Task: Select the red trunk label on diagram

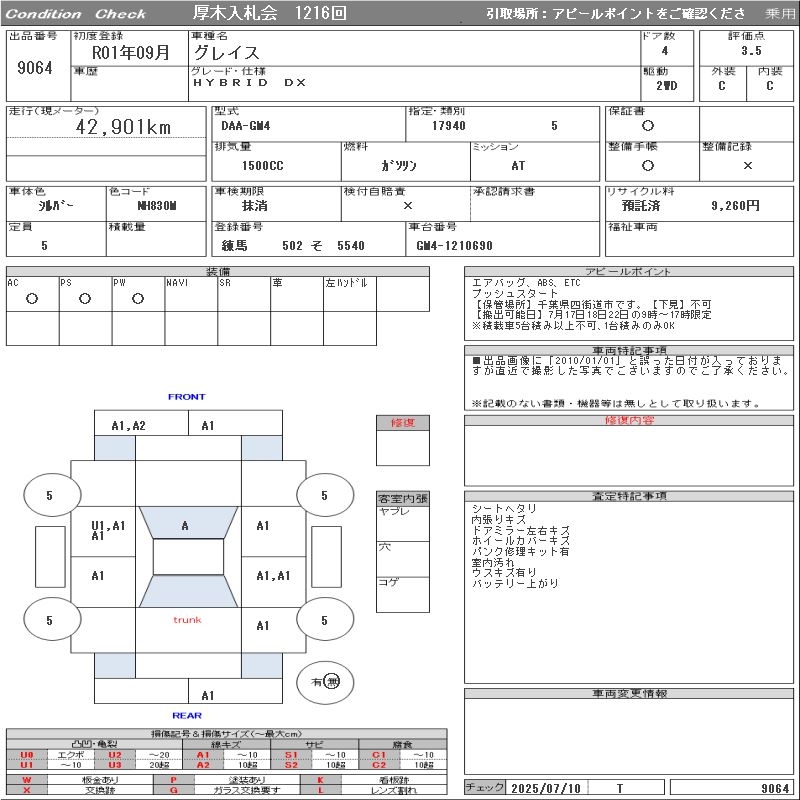Action: click(x=187, y=620)
